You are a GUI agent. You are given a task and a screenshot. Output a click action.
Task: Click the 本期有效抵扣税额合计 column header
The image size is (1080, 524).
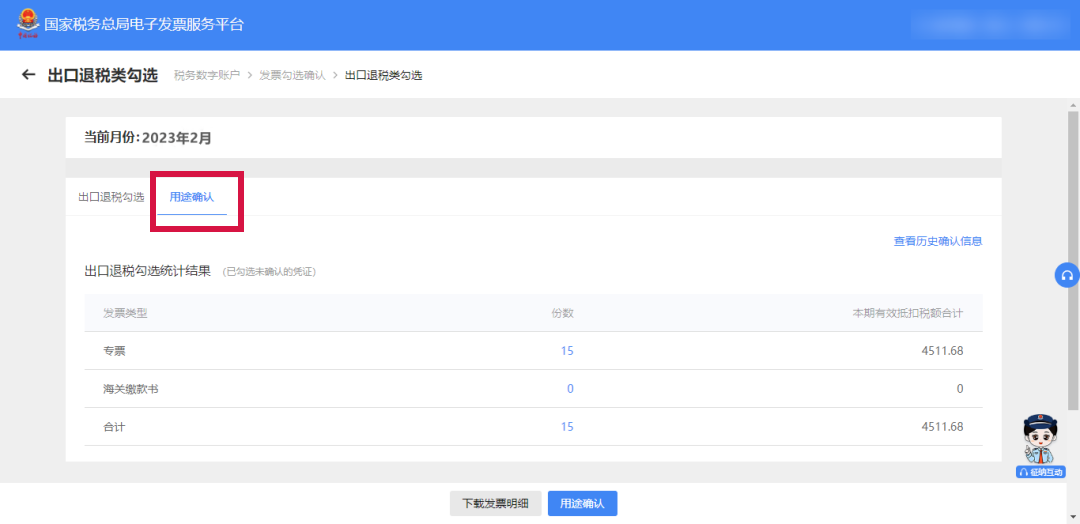pos(908,313)
